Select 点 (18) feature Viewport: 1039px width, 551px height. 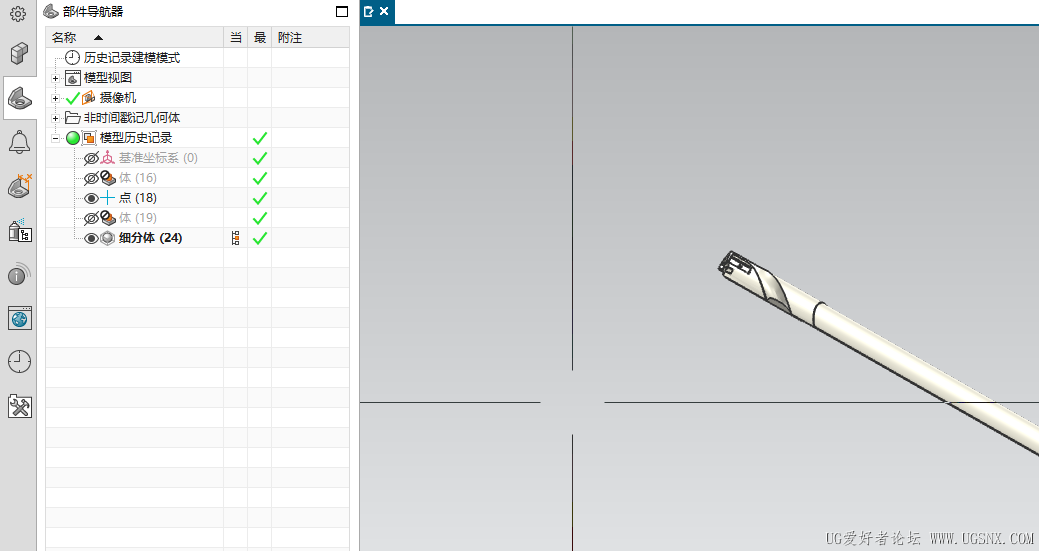click(x=138, y=197)
